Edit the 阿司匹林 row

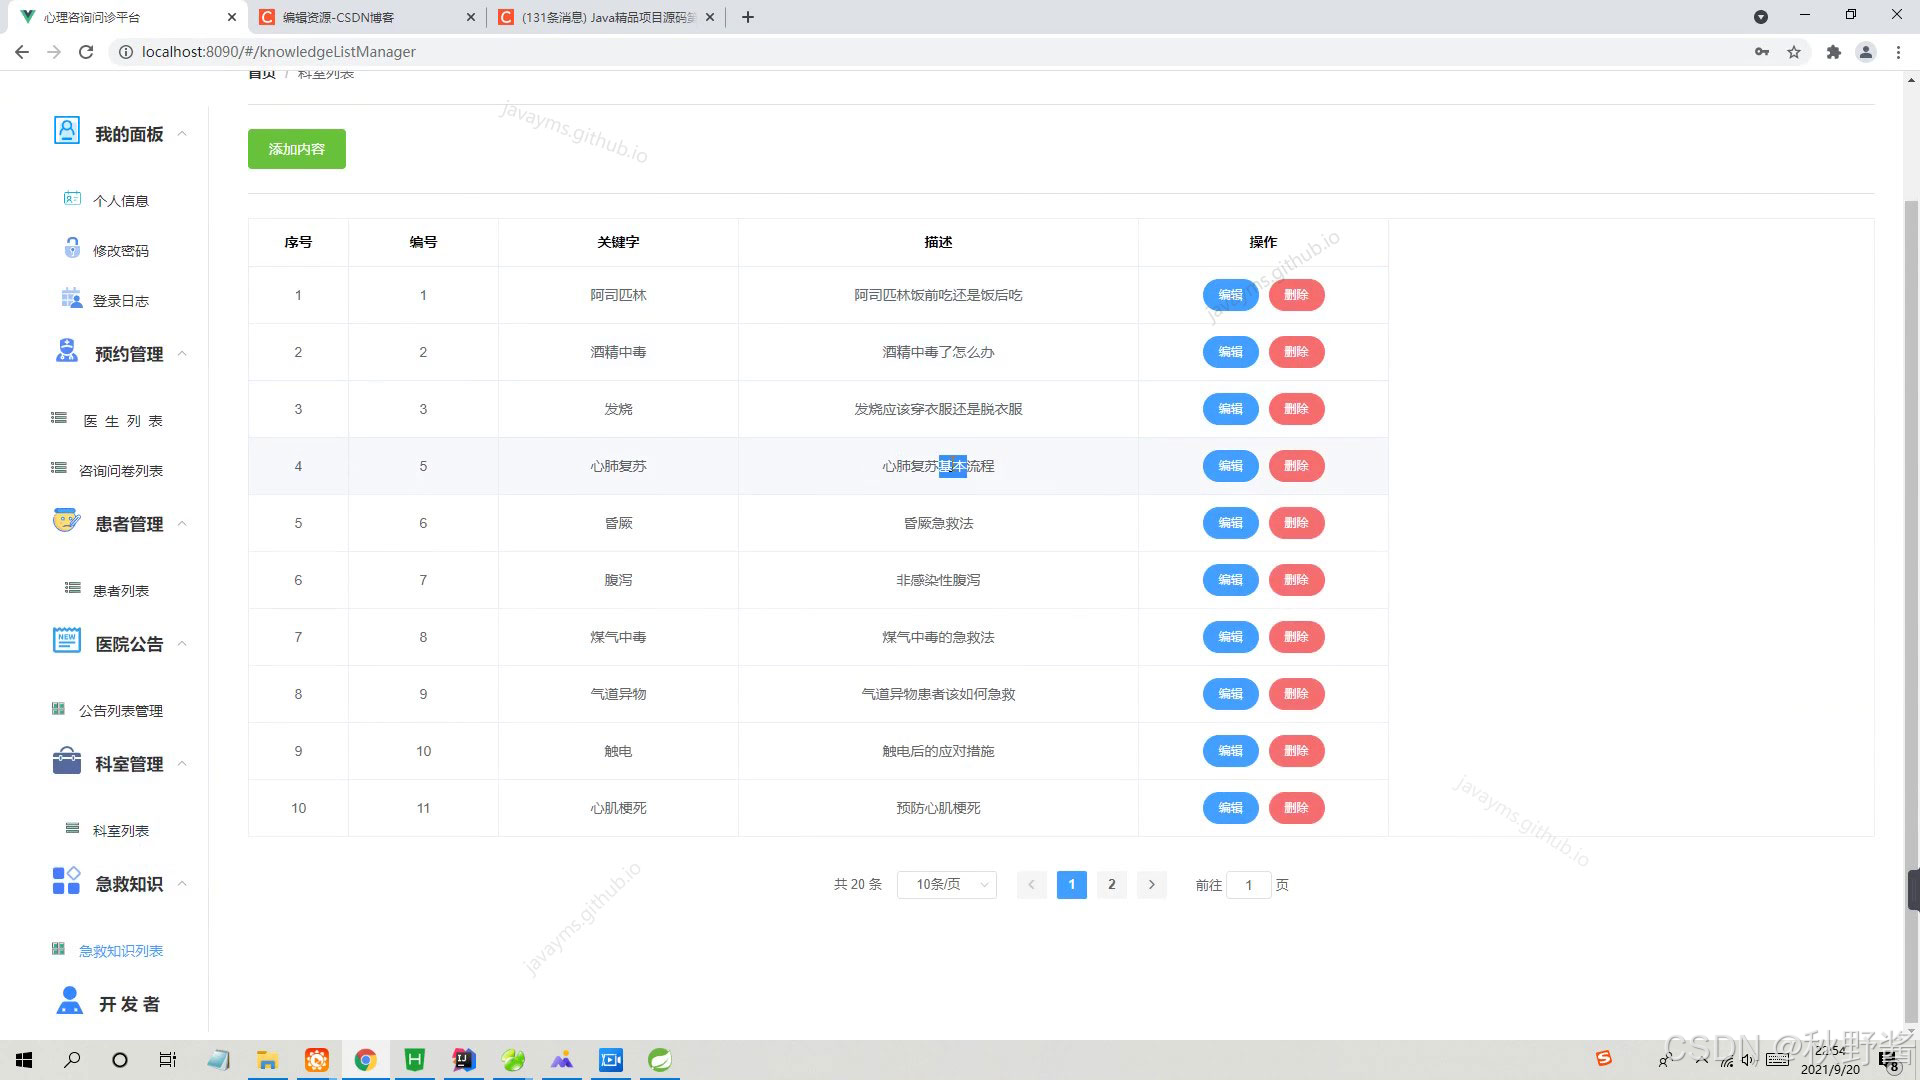pyautogui.click(x=1230, y=295)
